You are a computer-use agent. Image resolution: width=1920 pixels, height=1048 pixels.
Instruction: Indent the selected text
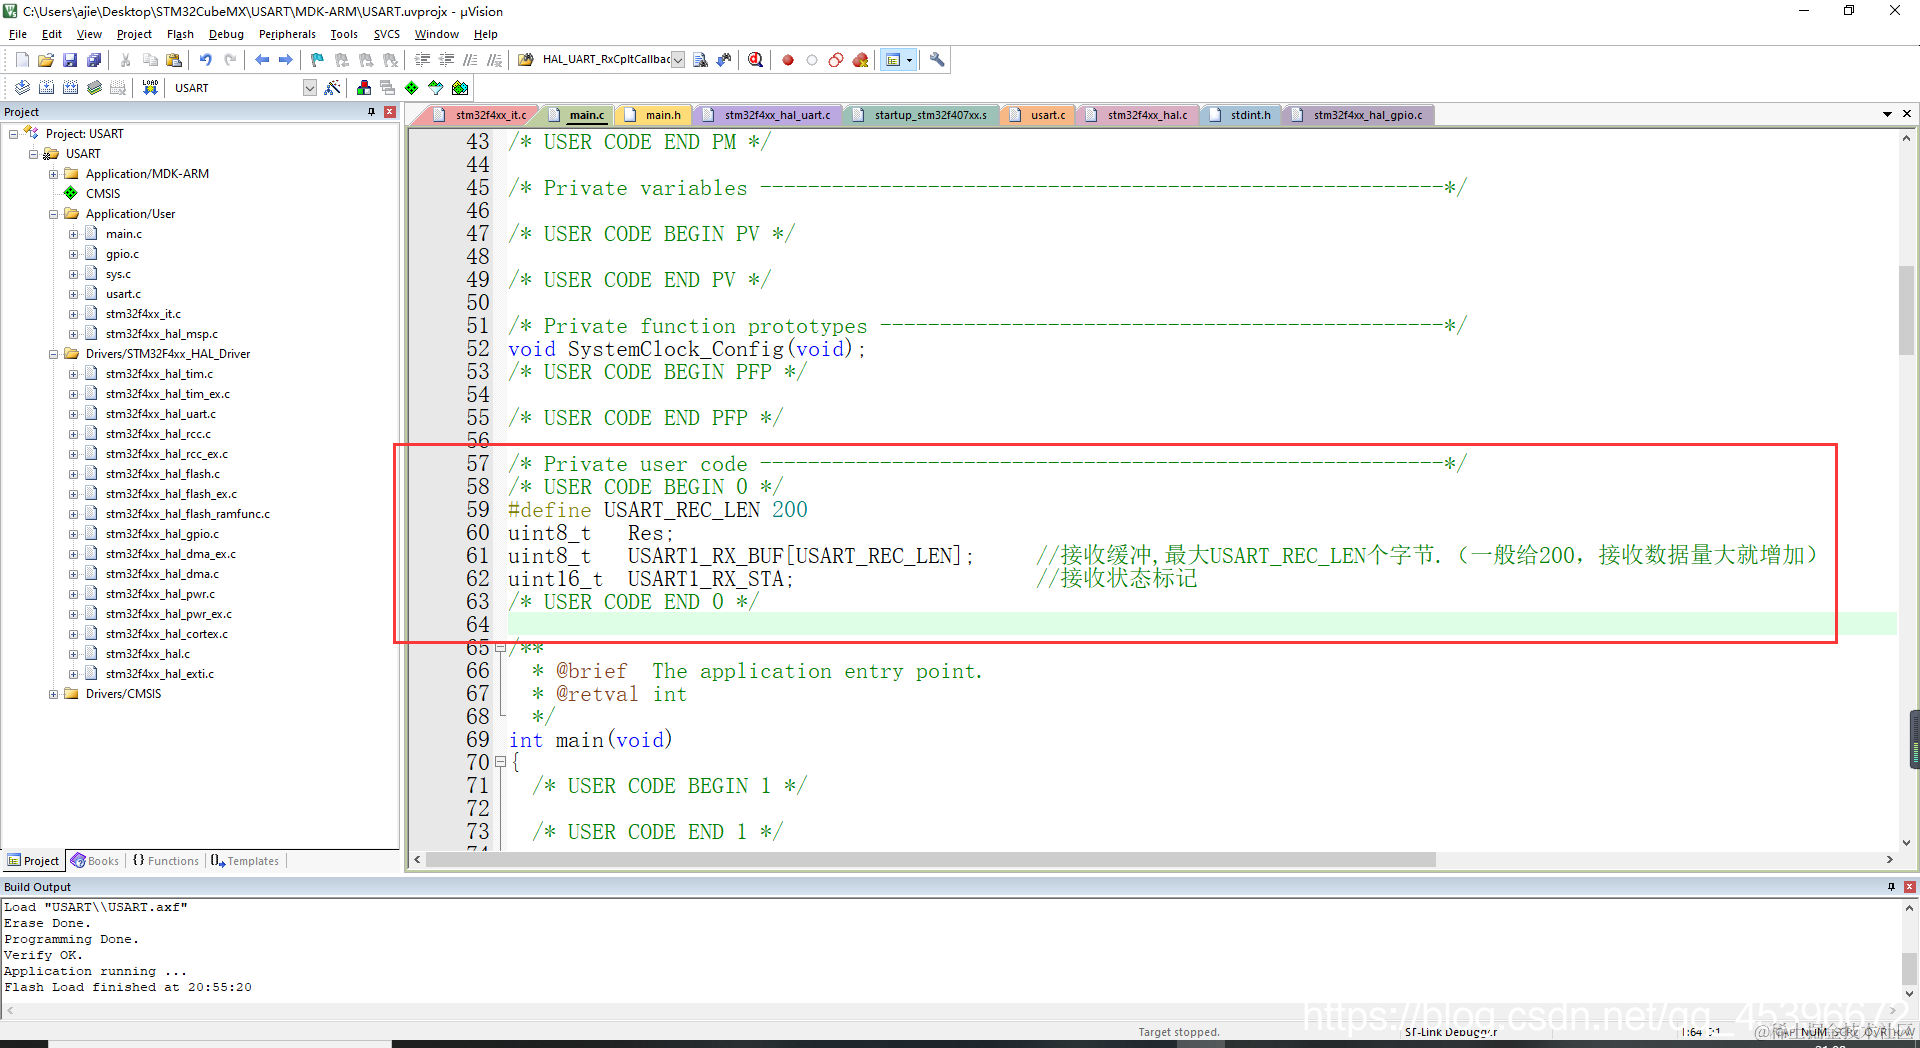coord(422,60)
